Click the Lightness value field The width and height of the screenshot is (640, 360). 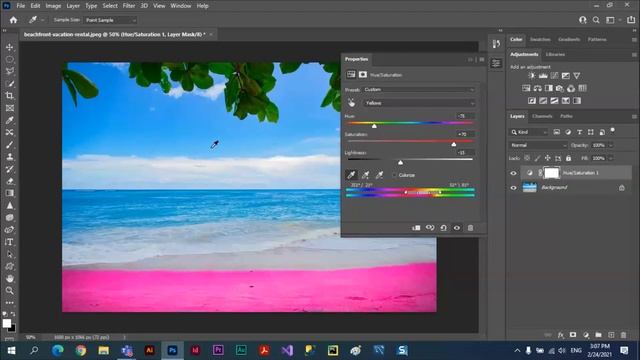pos(465,153)
